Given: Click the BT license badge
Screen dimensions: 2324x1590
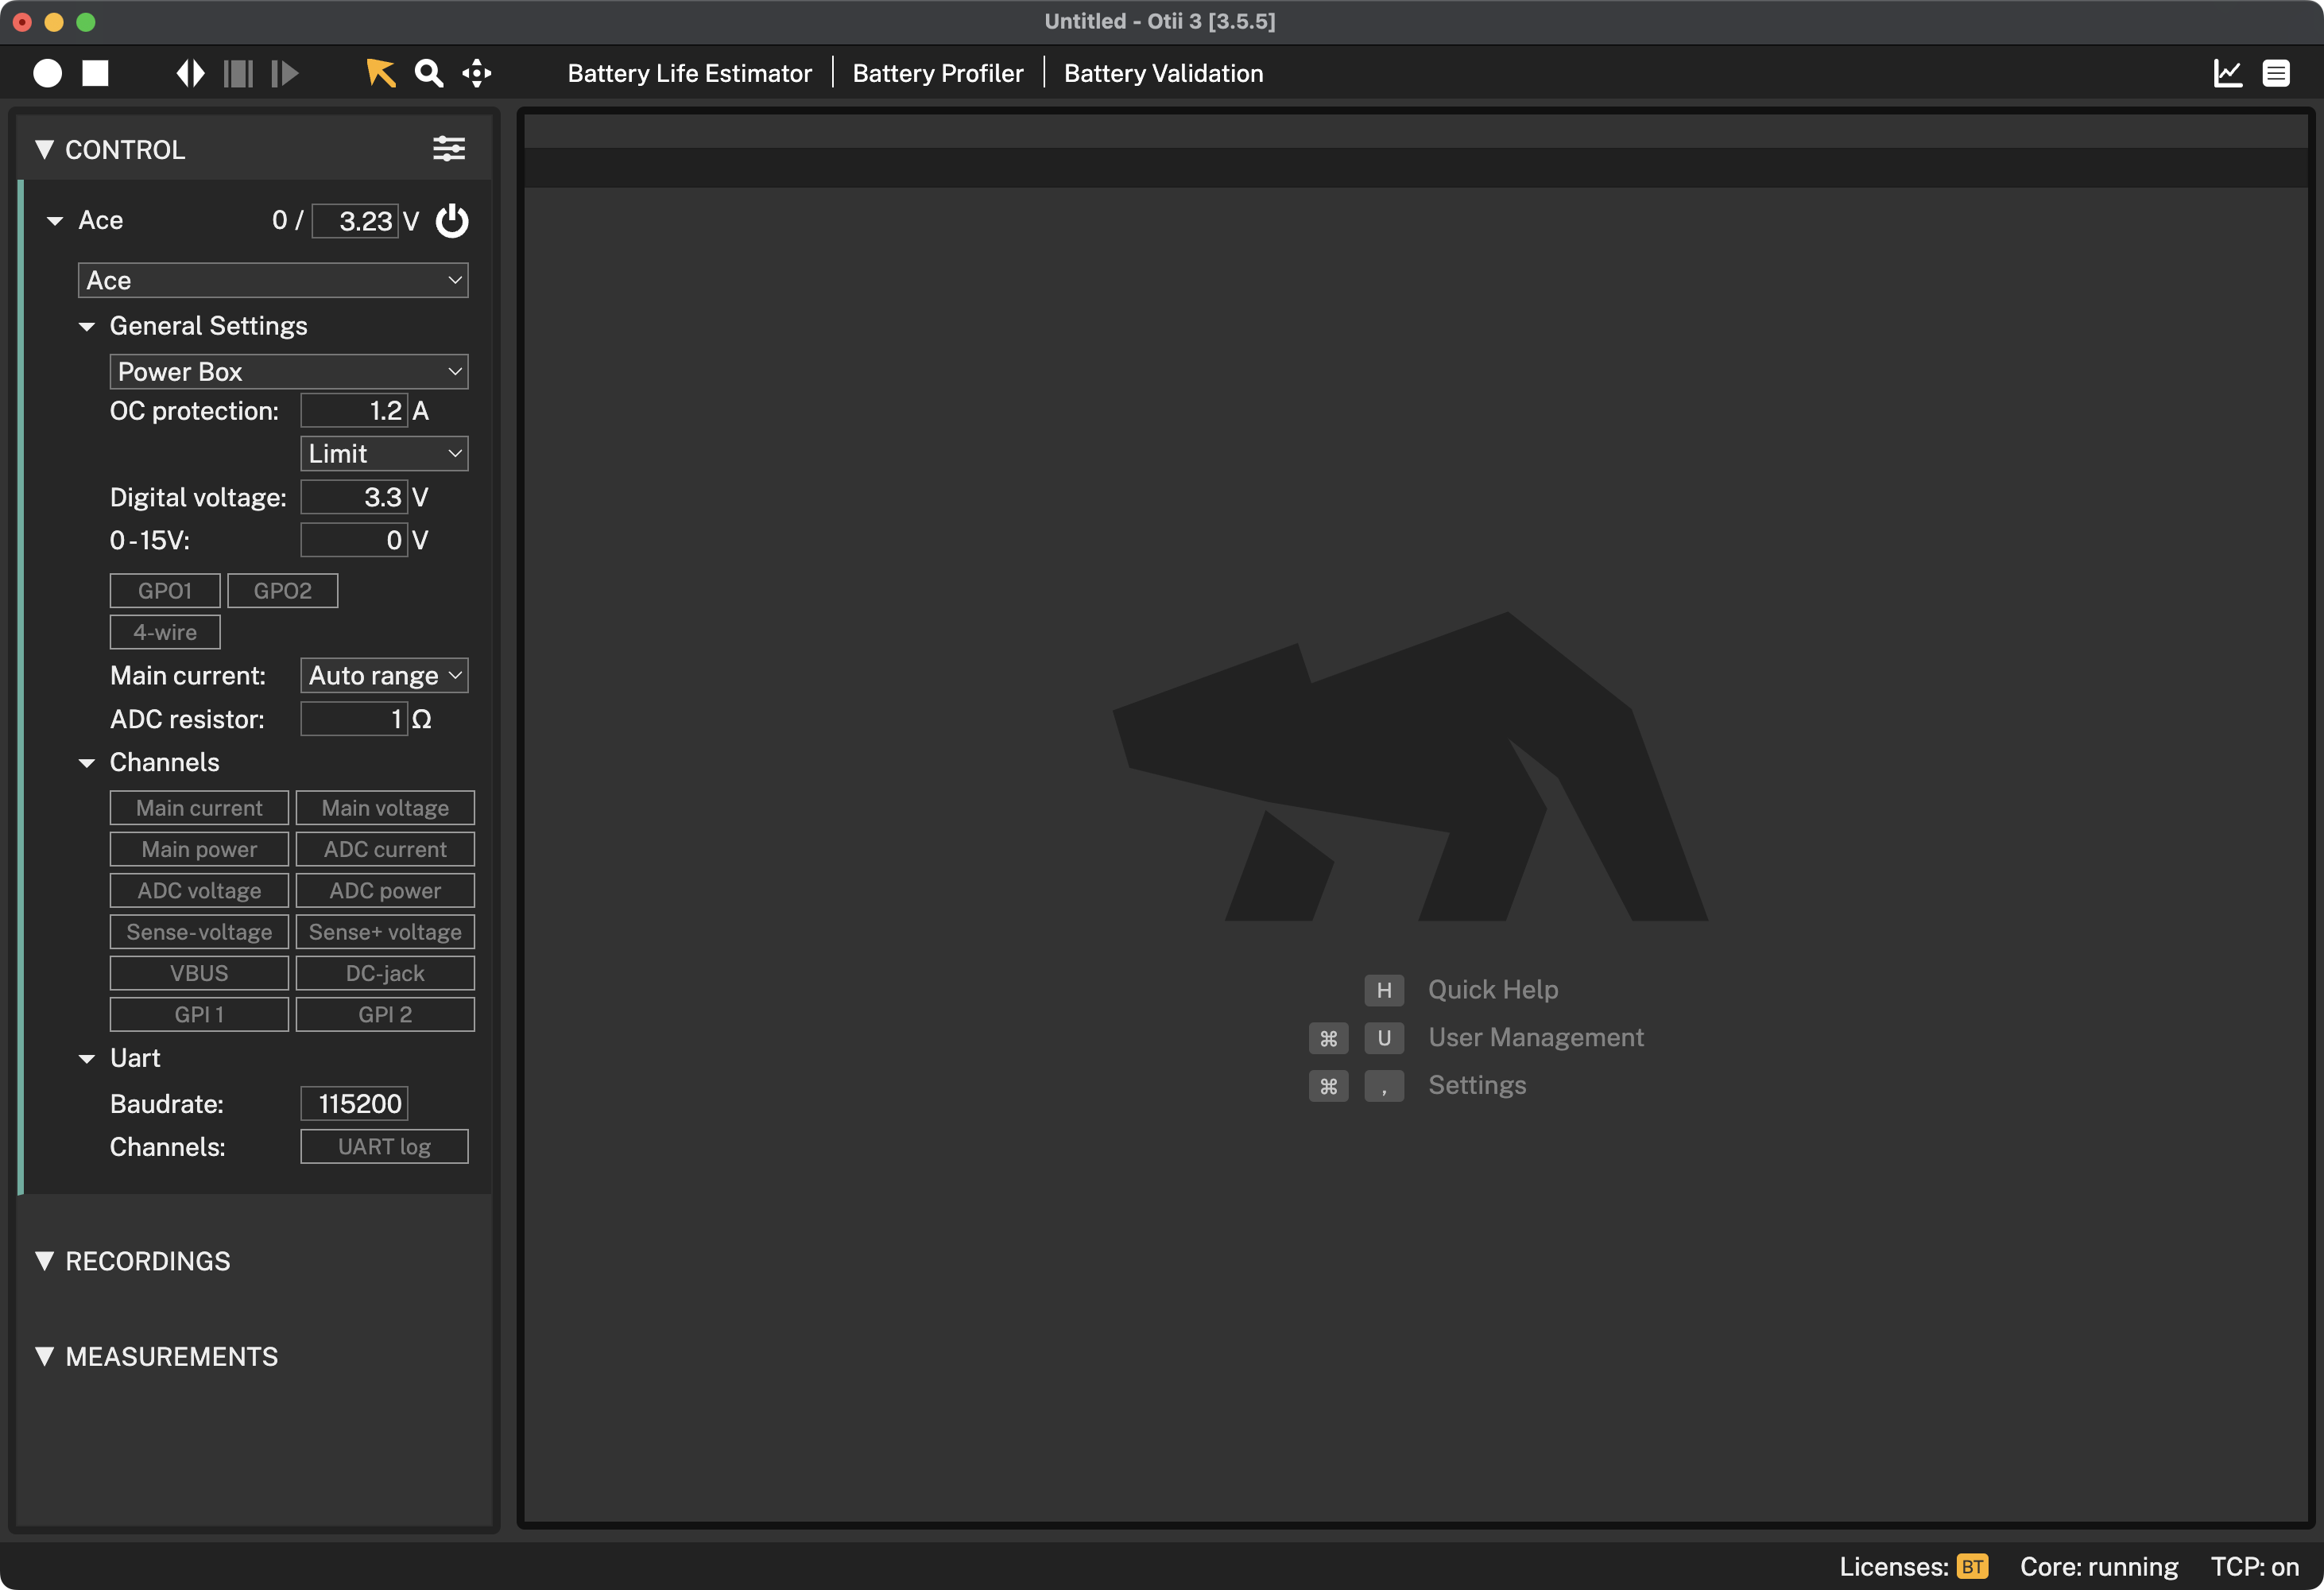Looking at the screenshot, I should (x=1972, y=1566).
